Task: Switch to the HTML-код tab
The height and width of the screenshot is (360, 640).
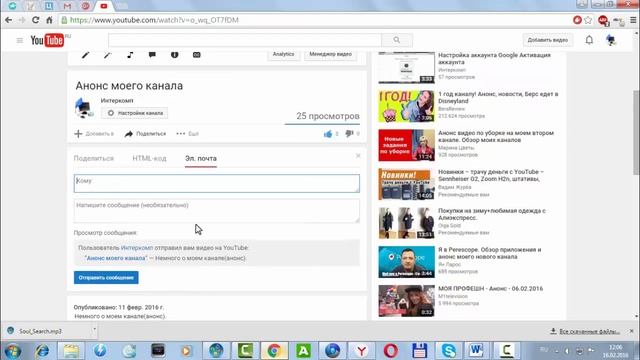Action: pyautogui.click(x=149, y=158)
